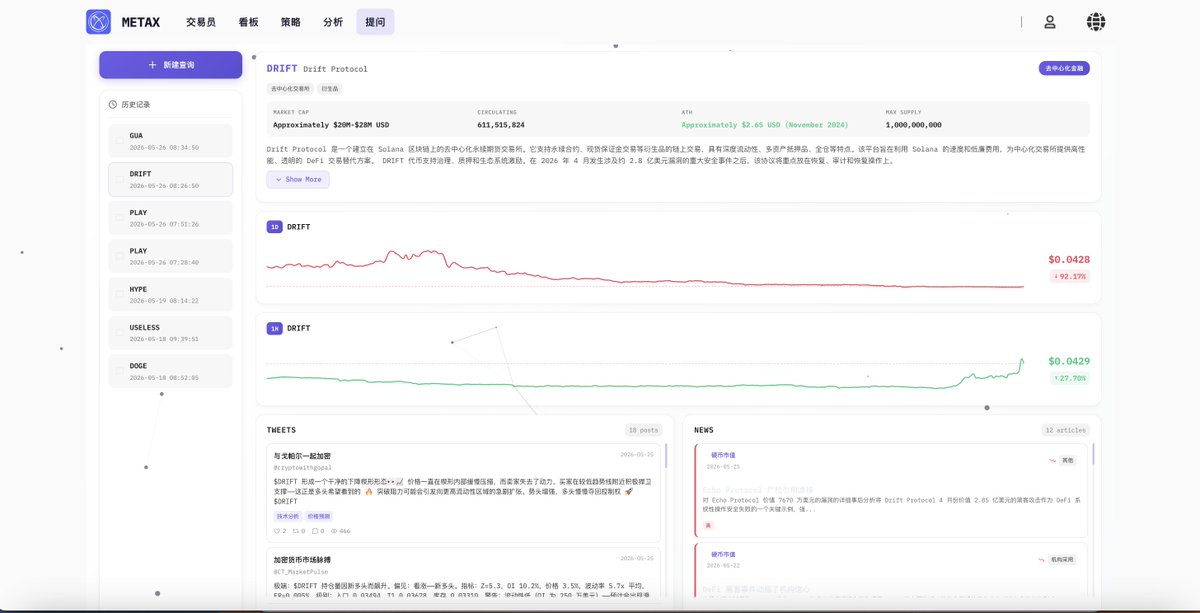
Task: Click the retweet icon on first tweet
Action: tap(296, 531)
